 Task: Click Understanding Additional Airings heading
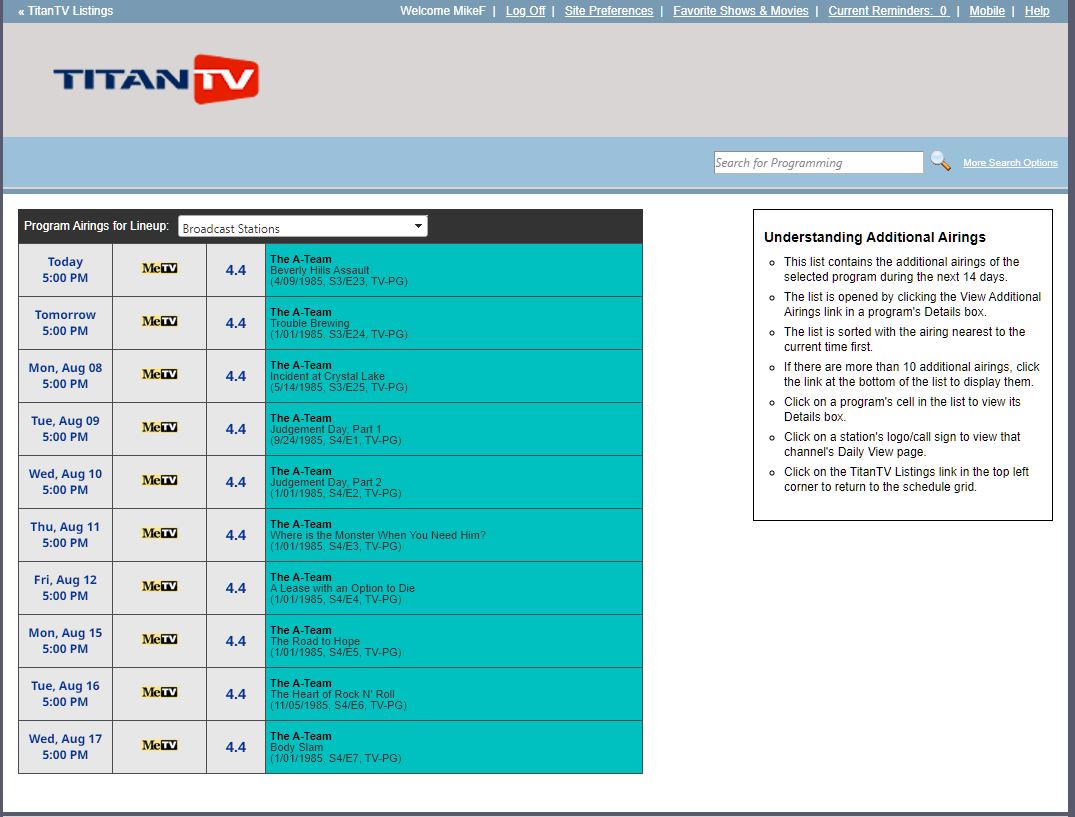(x=875, y=237)
